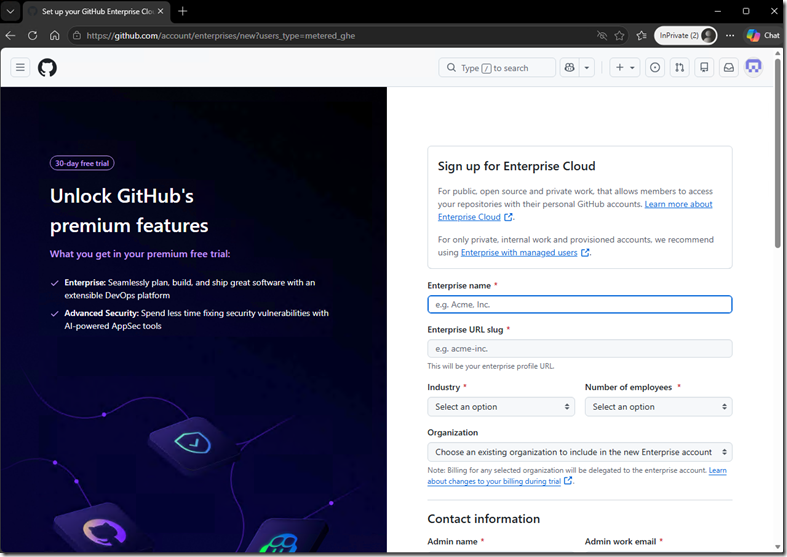Click the Enterprise URL slug field
This screenshot has height=557, width=787.
pos(579,349)
